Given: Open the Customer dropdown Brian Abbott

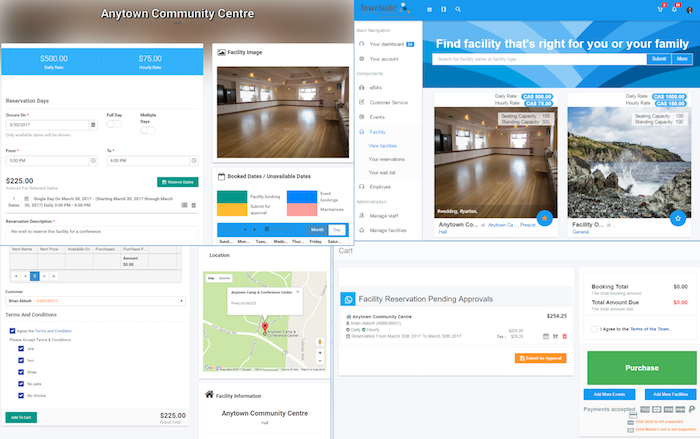Looking at the screenshot, I should pos(95,301).
